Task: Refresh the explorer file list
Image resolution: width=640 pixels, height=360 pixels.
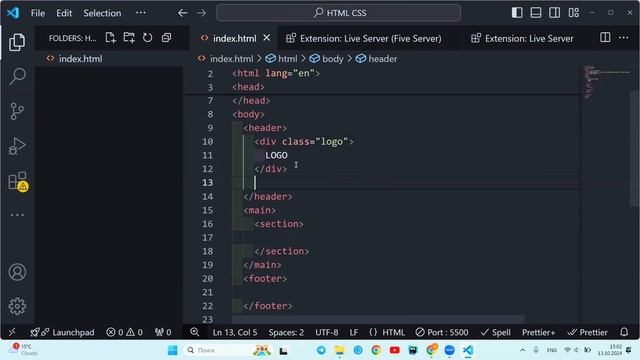Action: click(x=147, y=38)
